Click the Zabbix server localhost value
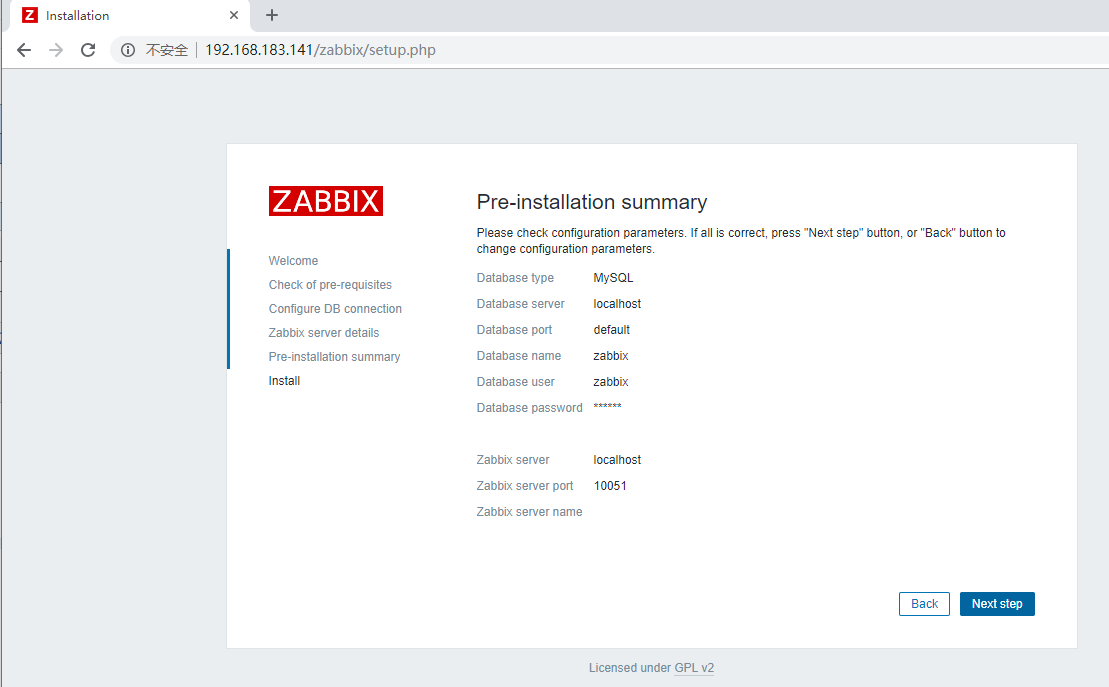 (617, 460)
